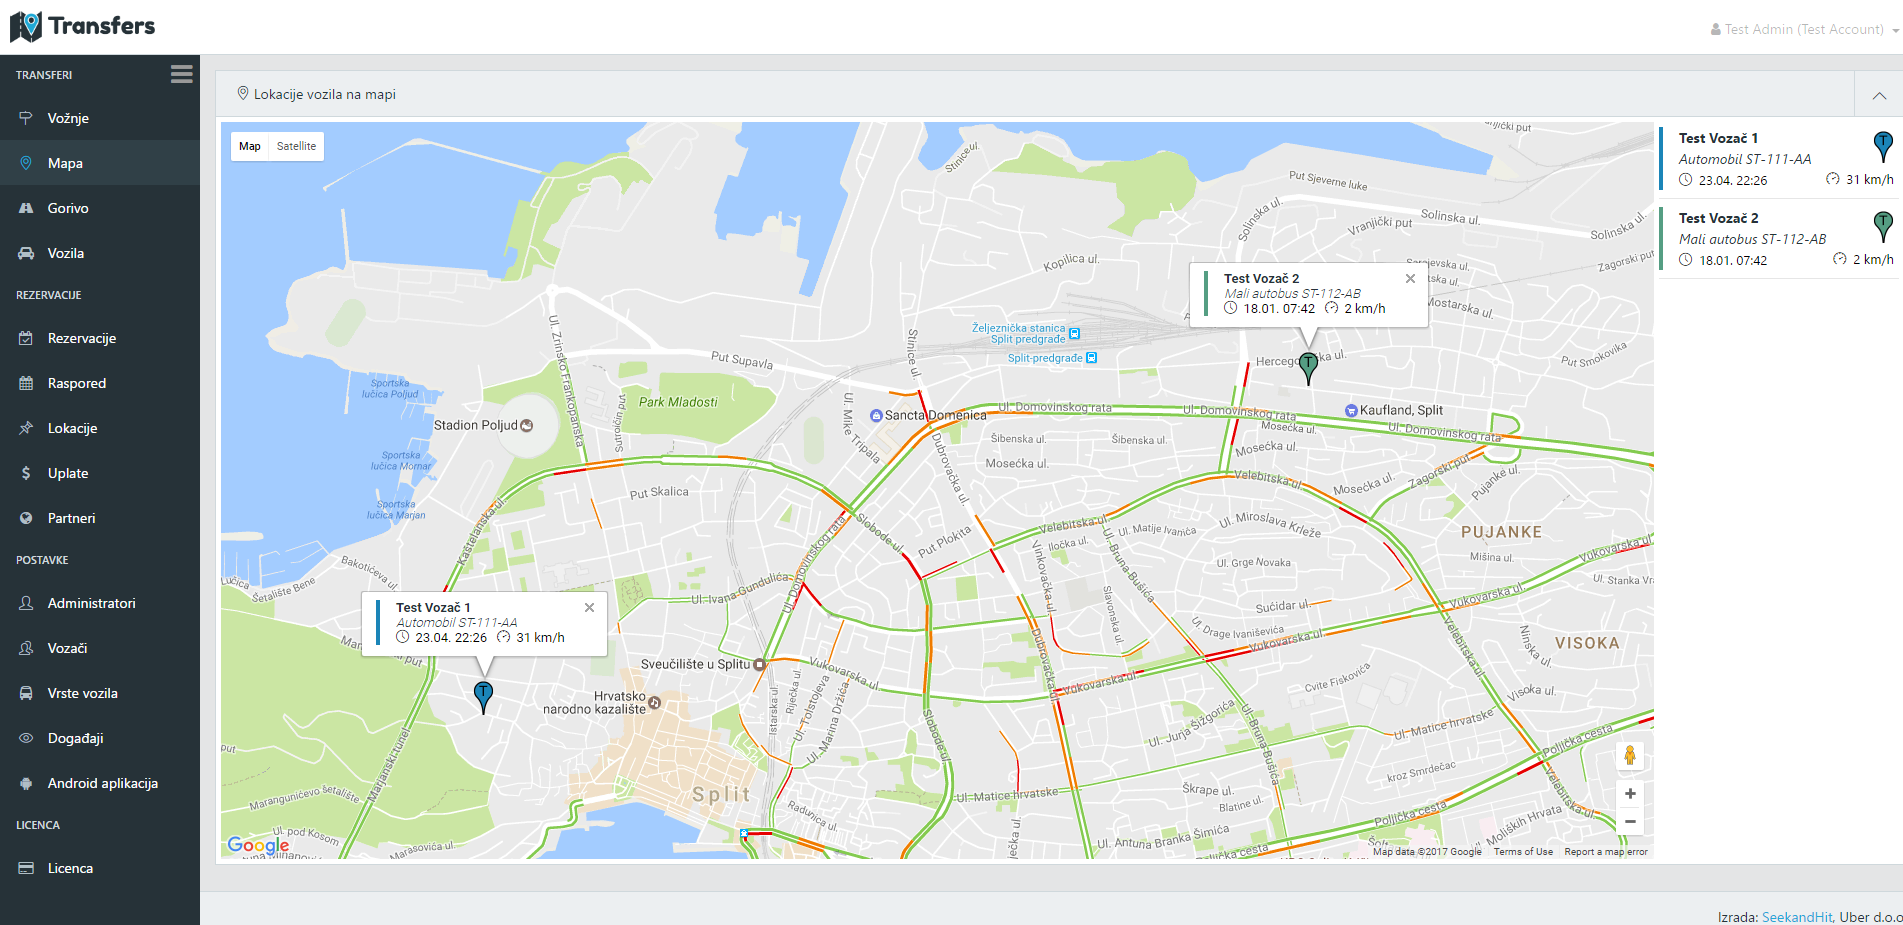Click the blue Test Vozač 1 map marker

coord(483,695)
